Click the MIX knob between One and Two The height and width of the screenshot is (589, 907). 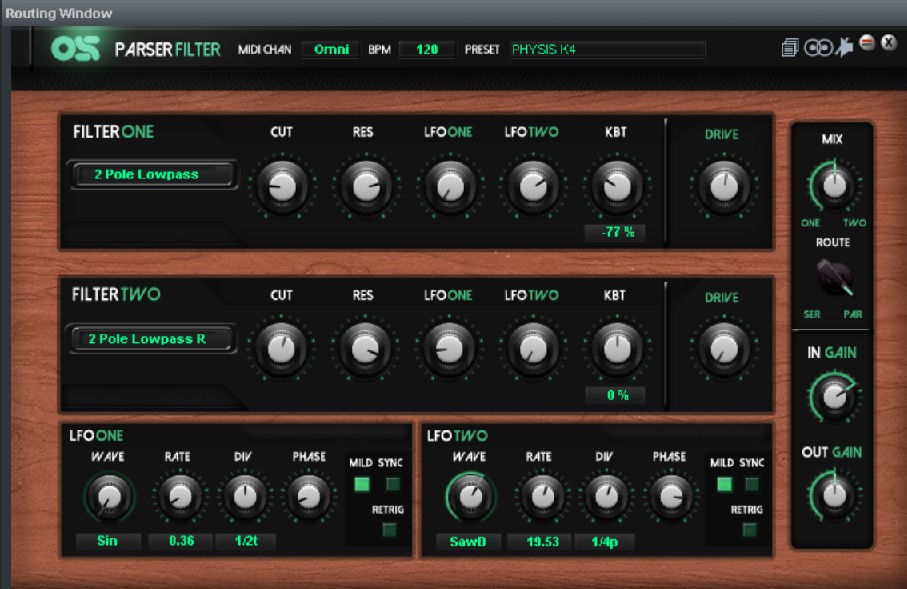tap(833, 184)
